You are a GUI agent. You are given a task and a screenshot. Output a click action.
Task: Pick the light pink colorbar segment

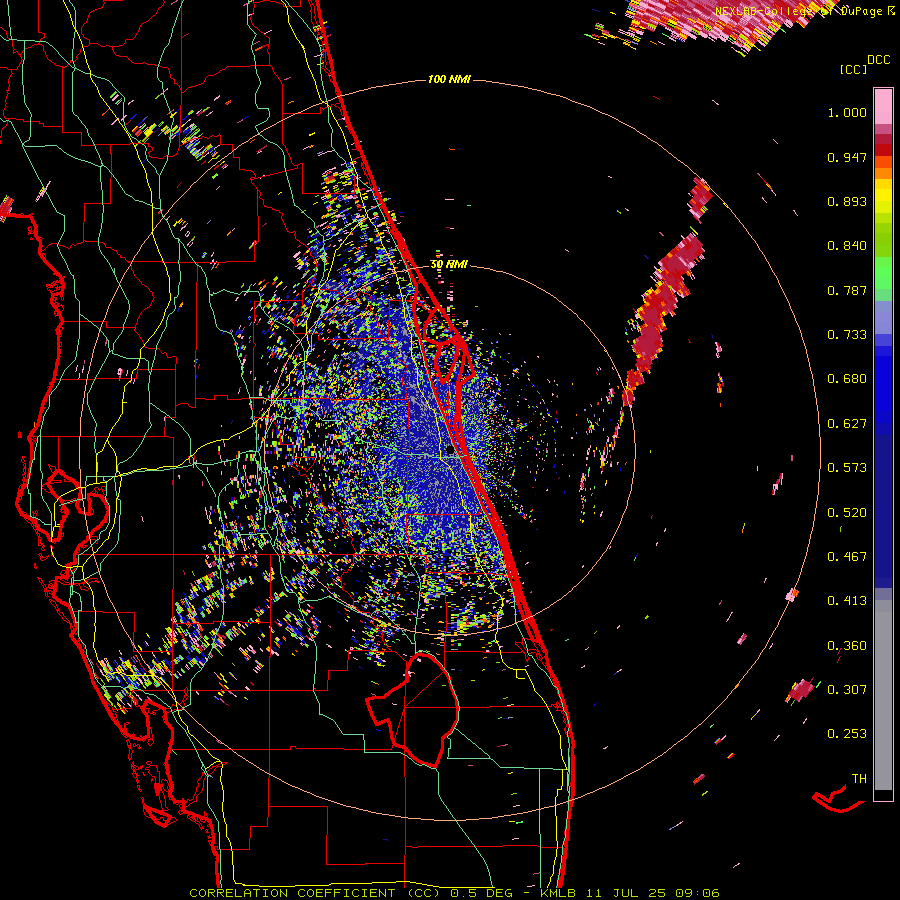coord(883,106)
